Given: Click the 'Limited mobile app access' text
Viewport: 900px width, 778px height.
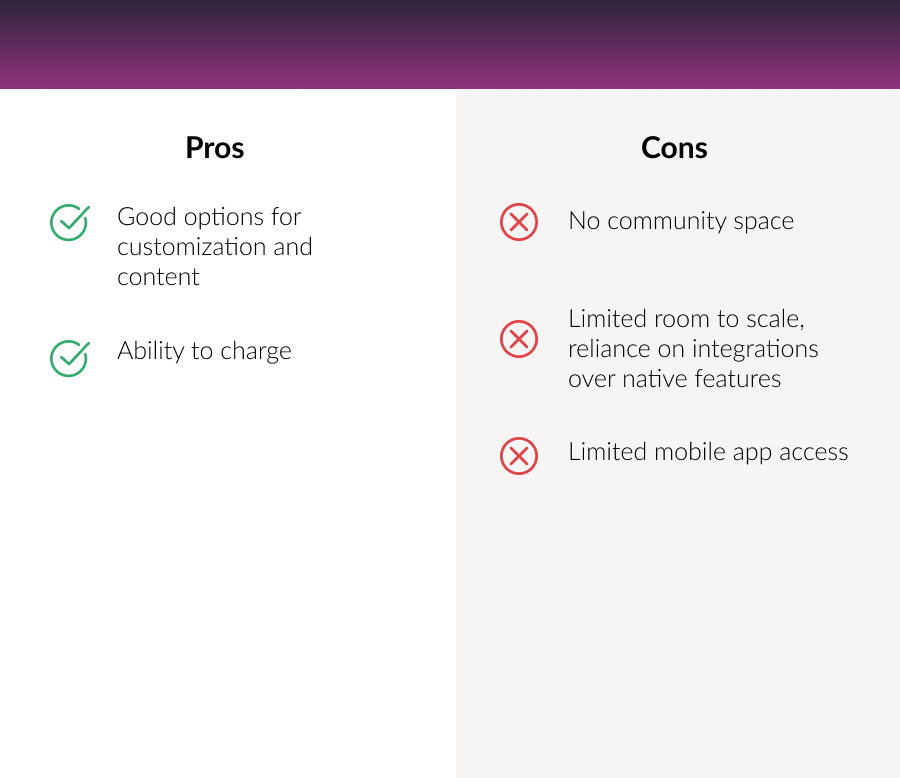Looking at the screenshot, I should [x=708, y=452].
